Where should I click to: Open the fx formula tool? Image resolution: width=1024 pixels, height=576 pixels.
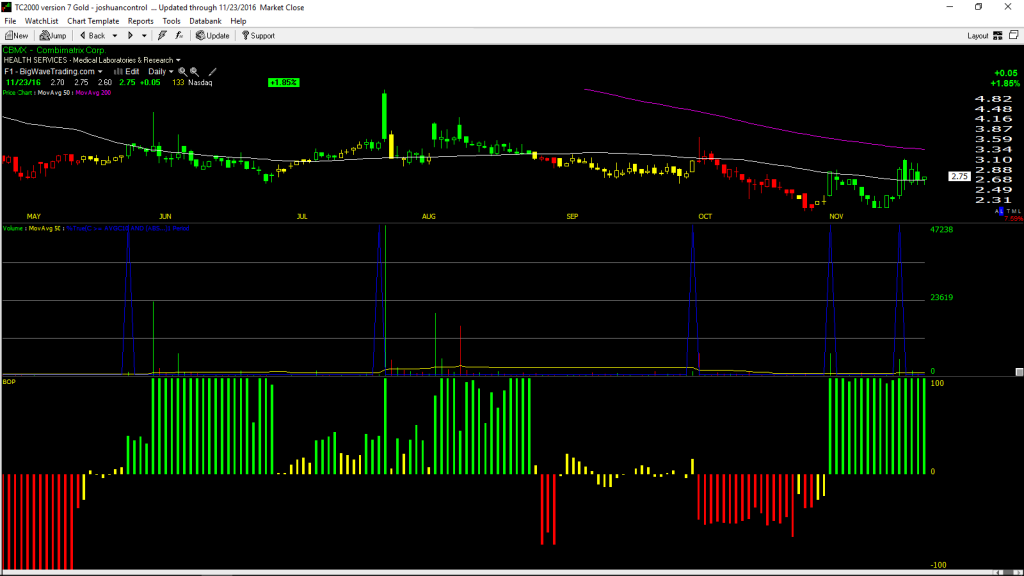[x=179, y=36]
